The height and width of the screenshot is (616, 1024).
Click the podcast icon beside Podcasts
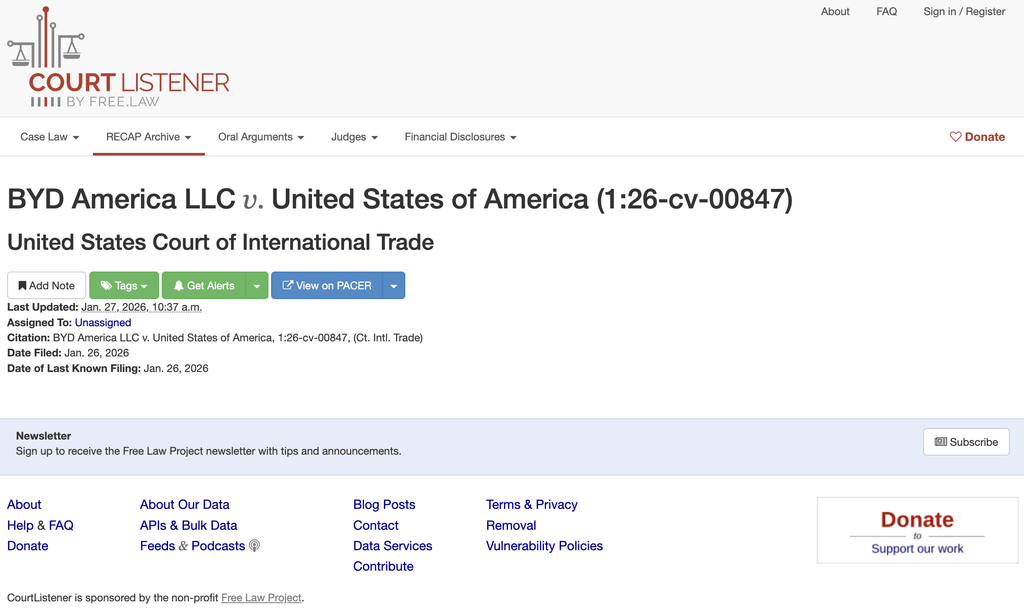[254, 546]
